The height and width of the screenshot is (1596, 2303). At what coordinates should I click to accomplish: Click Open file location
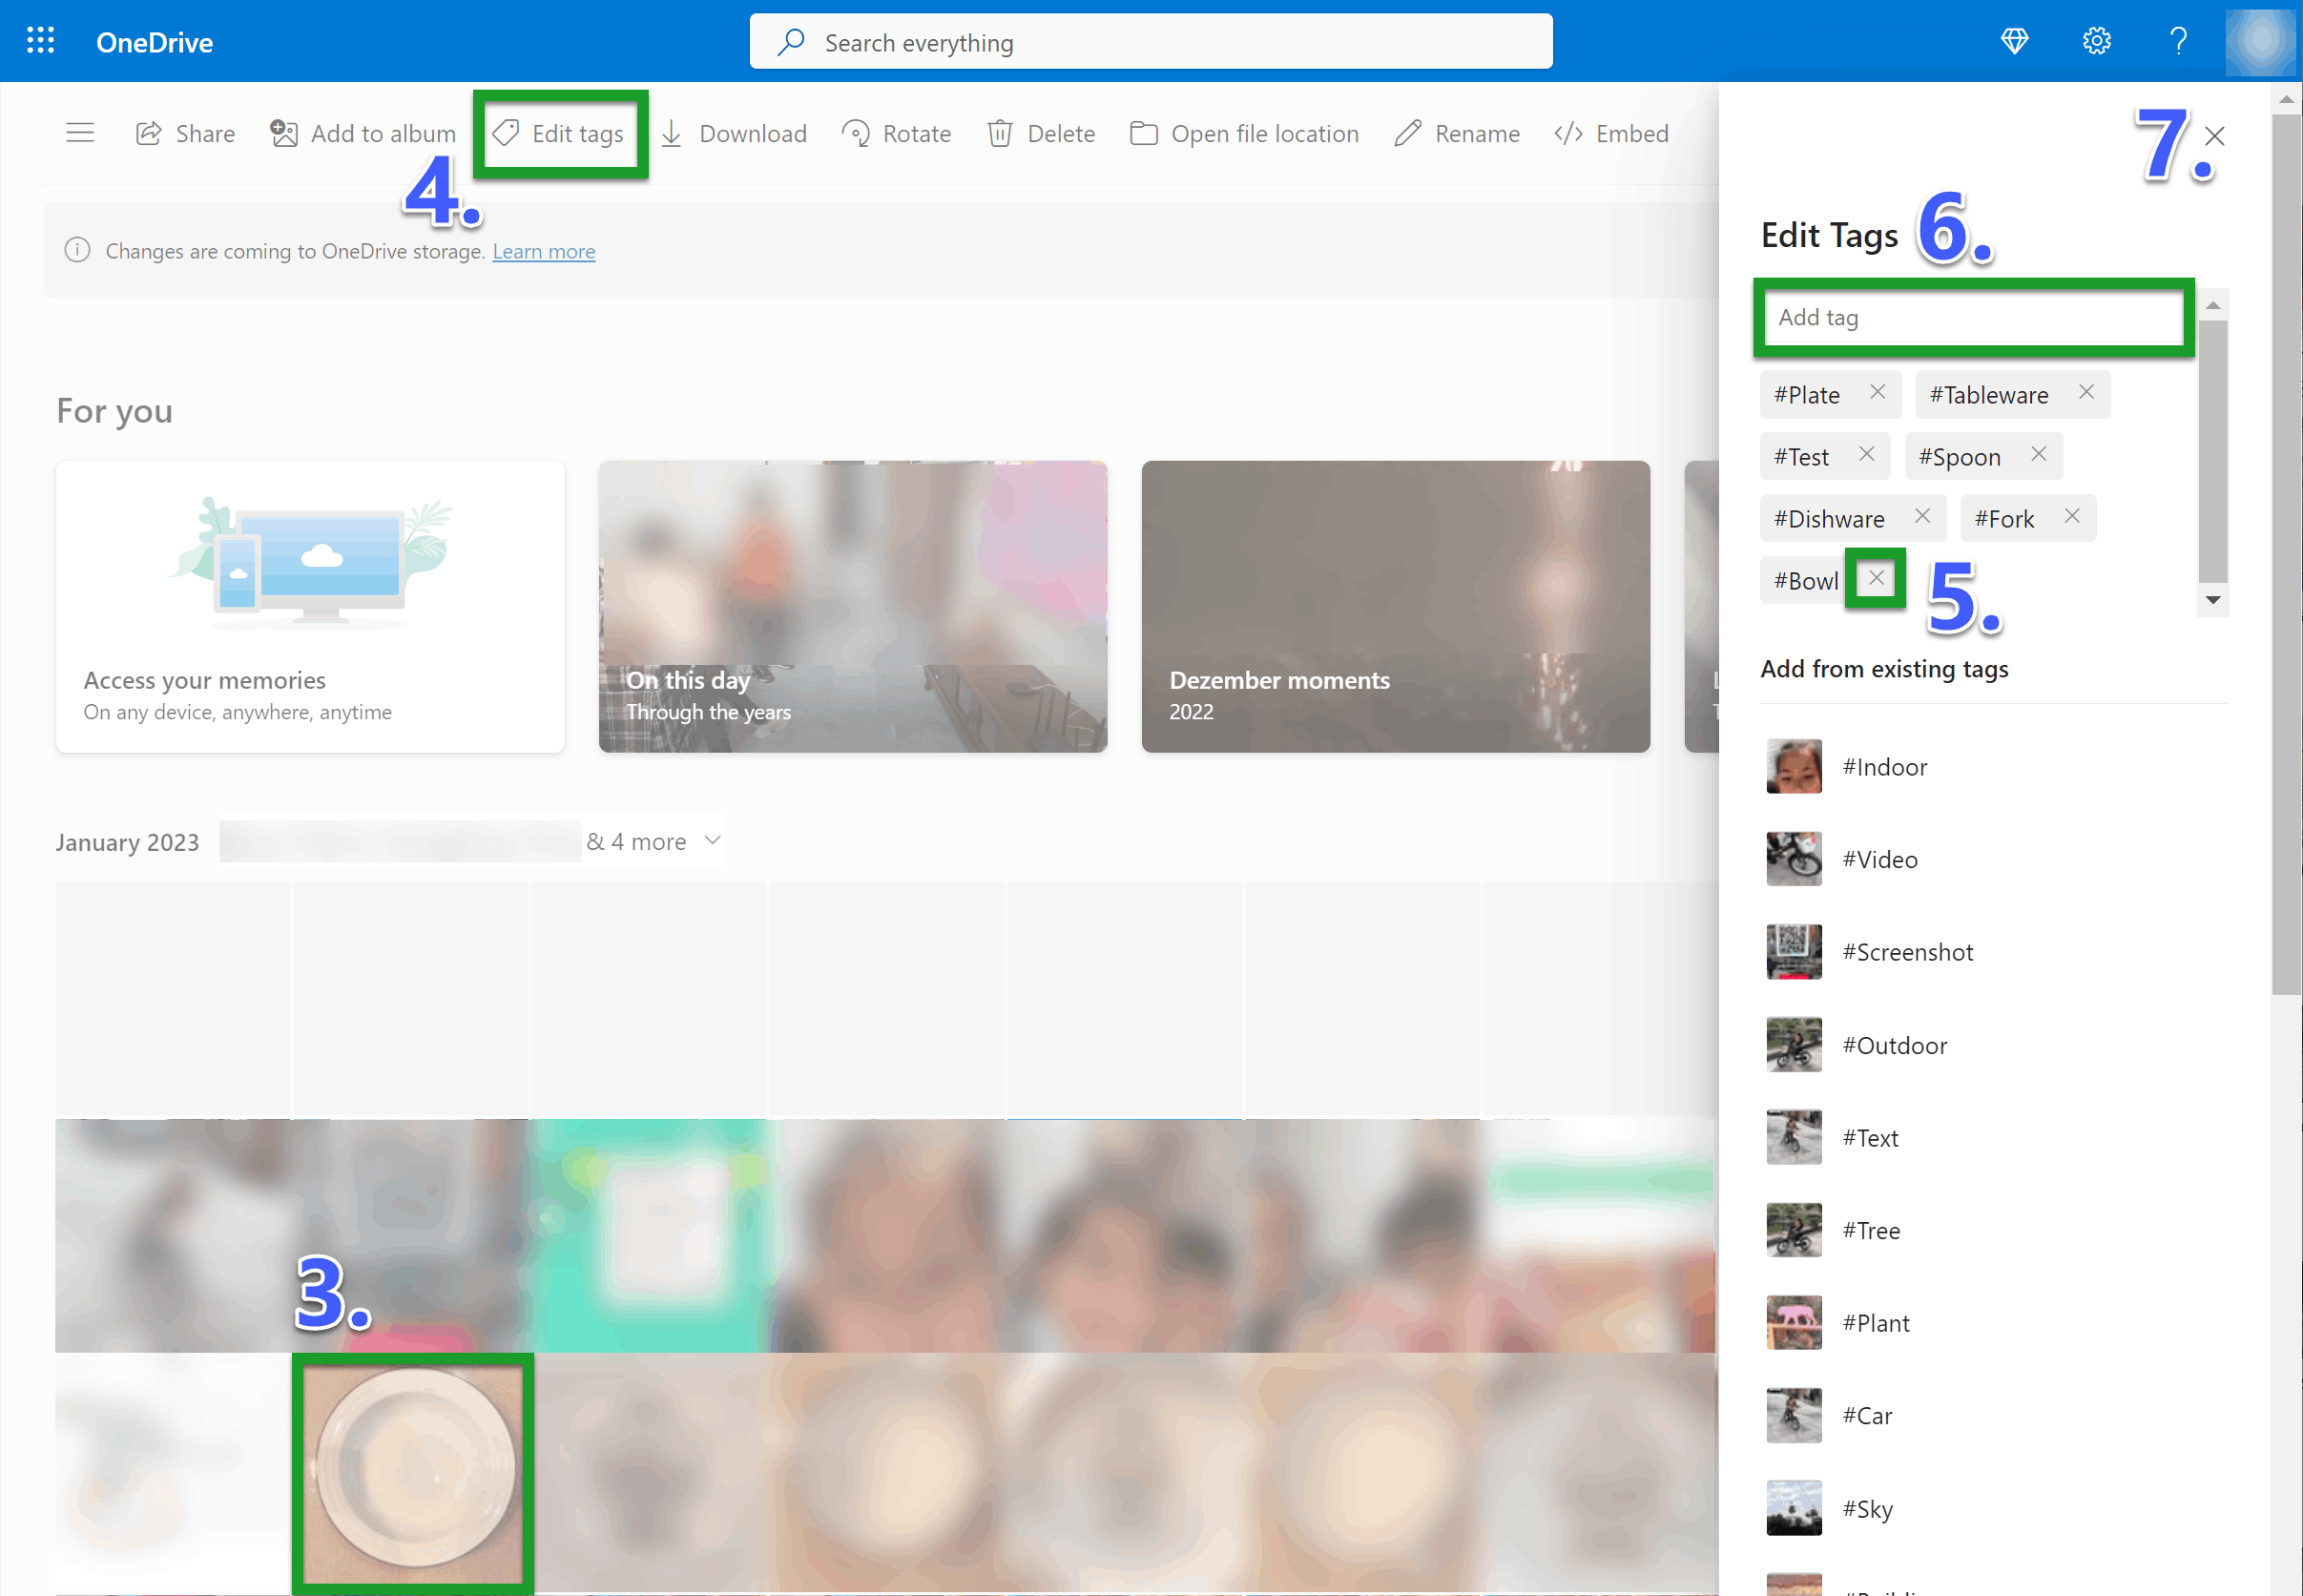pyautogui.click(x=1244, y=134)
